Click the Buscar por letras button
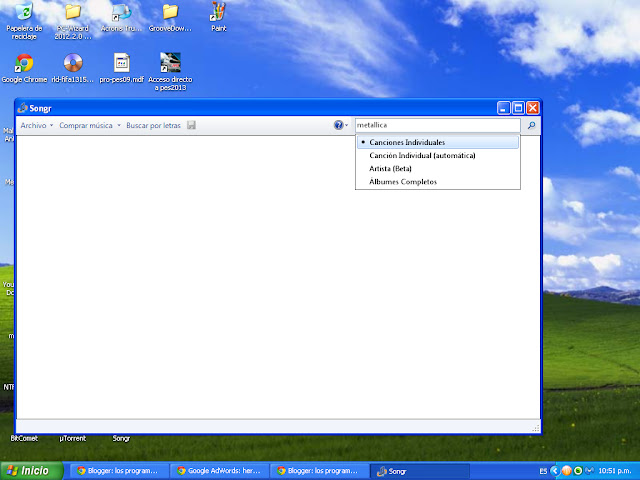 [x=153, y=125]
